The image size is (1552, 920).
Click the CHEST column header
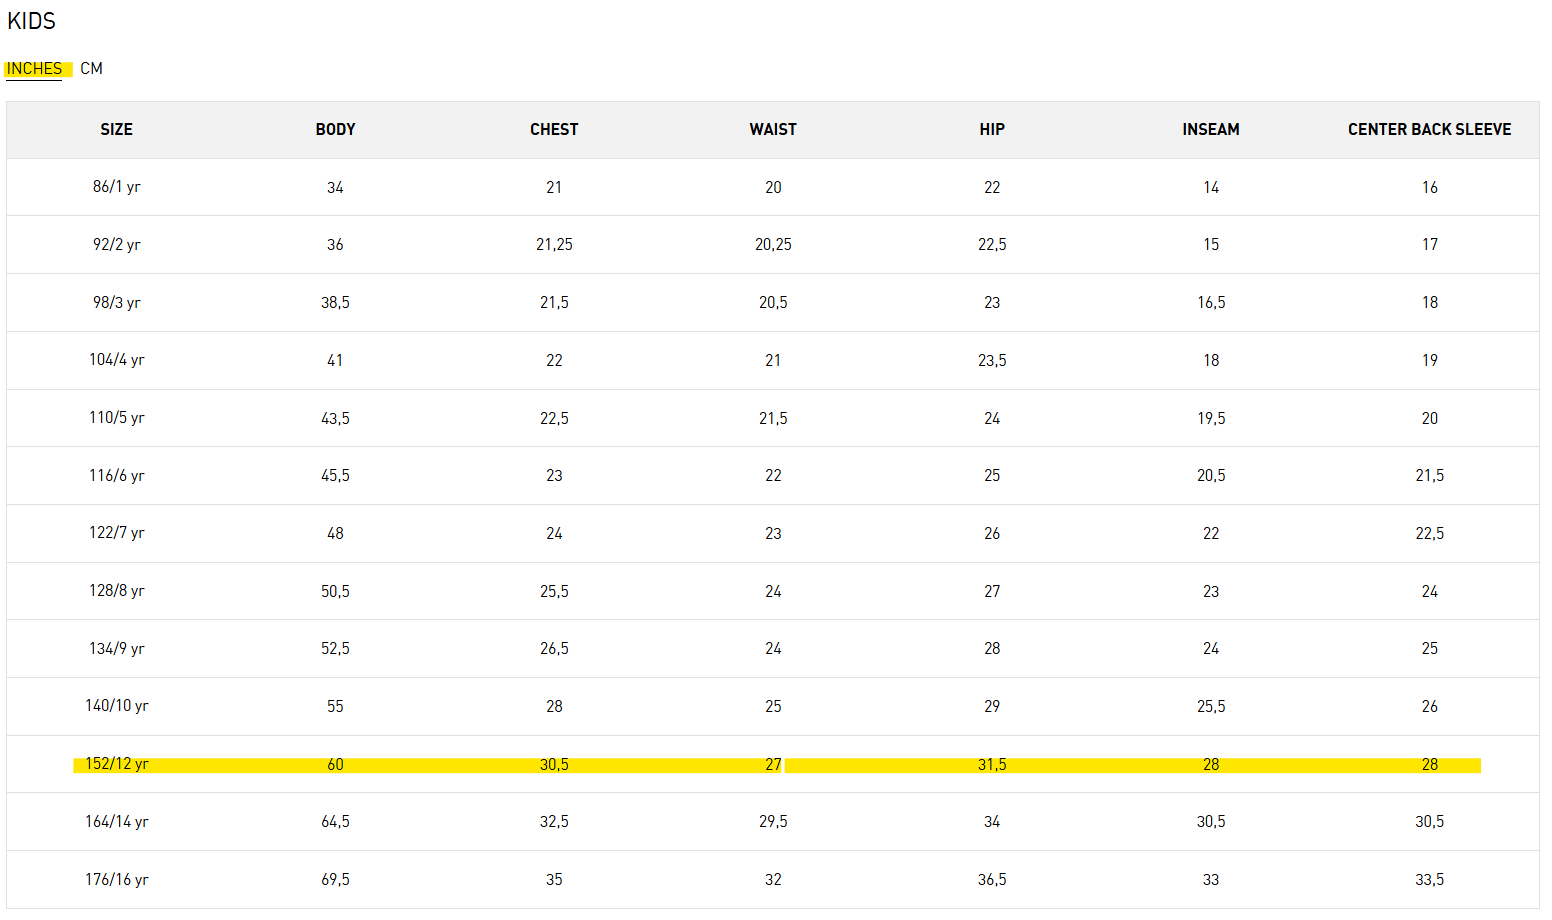pos(554,129)
